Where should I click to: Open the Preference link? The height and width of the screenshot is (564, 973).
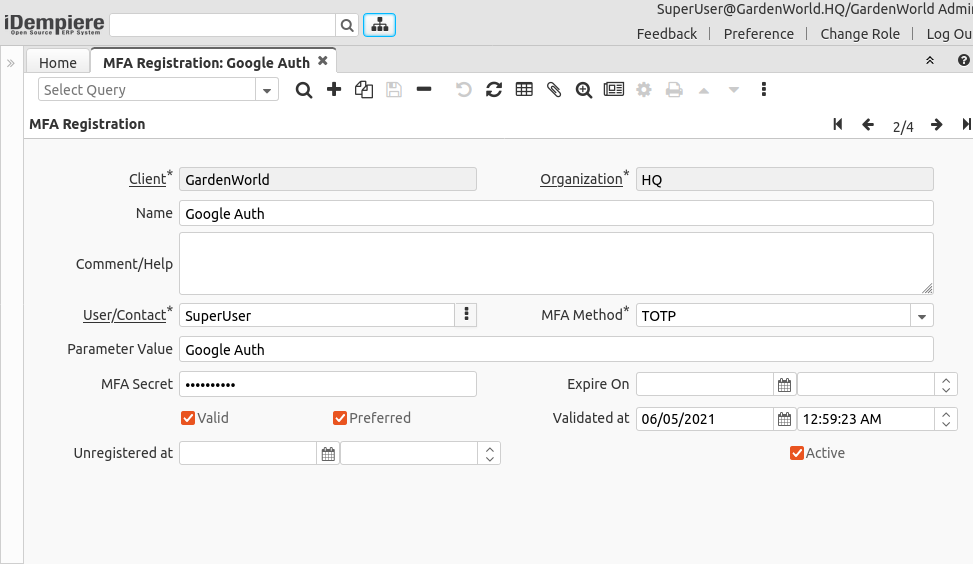click(759, 34)
